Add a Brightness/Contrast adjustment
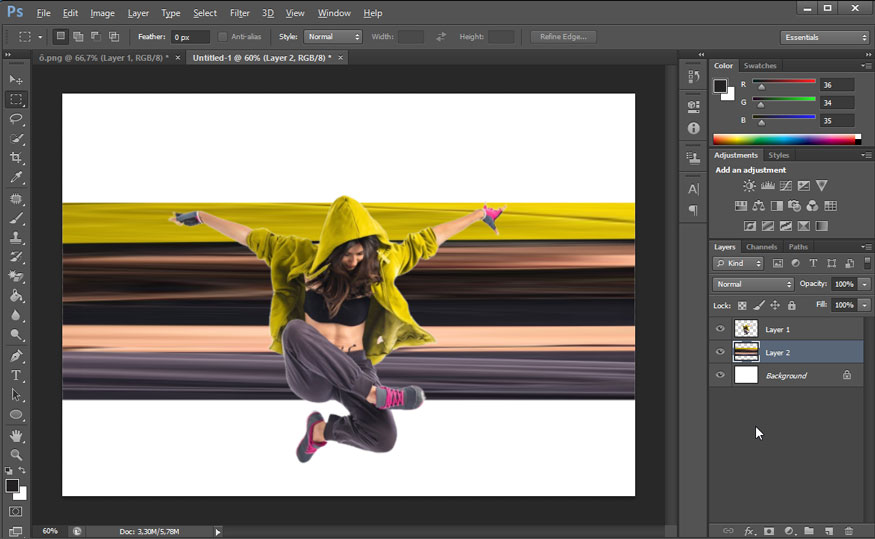Image resolution: width=875 pixels, height=539 pixels. coord(749,186)
